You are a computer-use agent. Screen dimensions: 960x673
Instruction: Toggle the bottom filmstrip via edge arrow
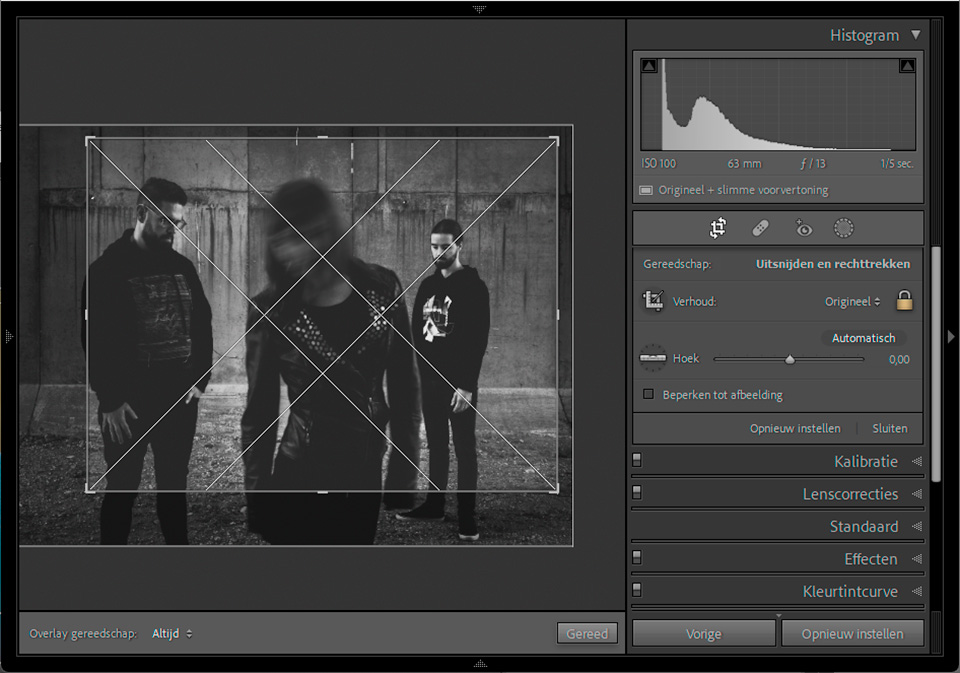coord(481,664)
